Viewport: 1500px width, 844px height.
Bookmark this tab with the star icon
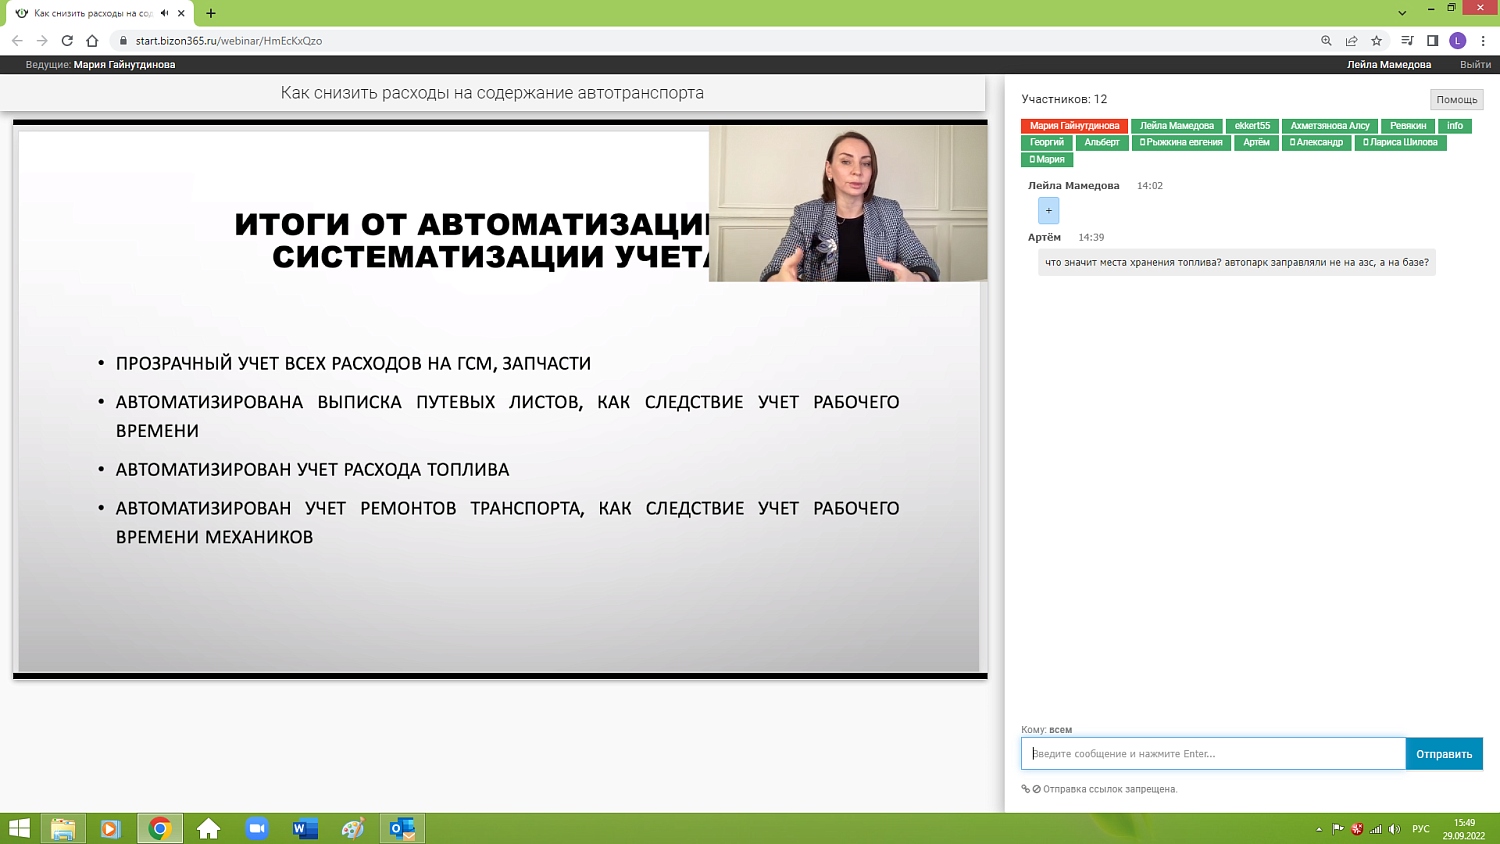pos(1377,41)
